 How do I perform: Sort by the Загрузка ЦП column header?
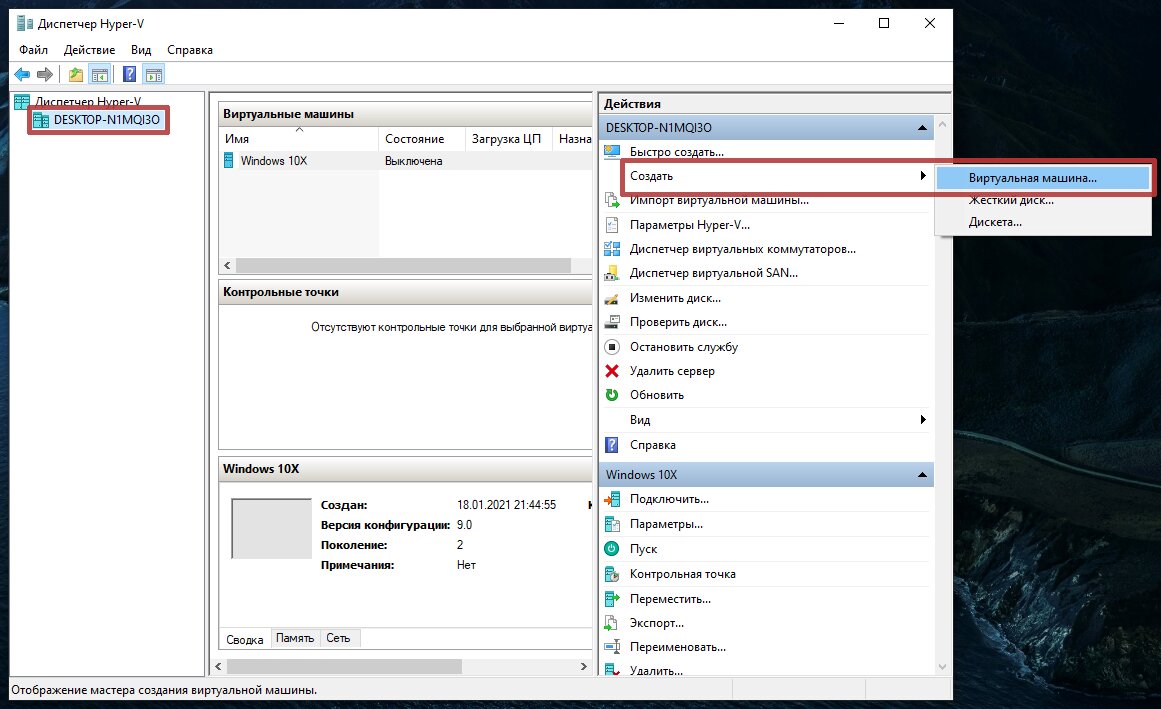pos(508,138)
